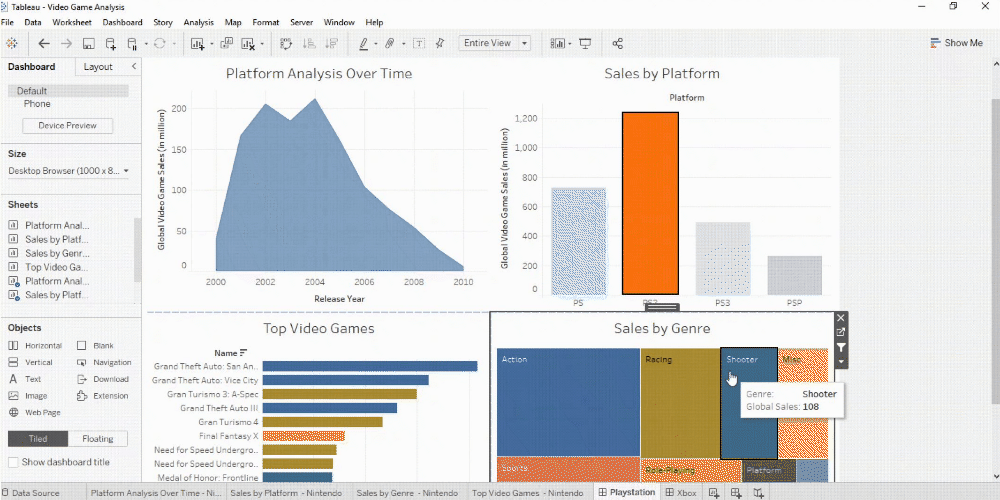Switch to the Layout tab
Viewport: 1000px width, 500px height.
pyautogui.click(x=98, y=66)
